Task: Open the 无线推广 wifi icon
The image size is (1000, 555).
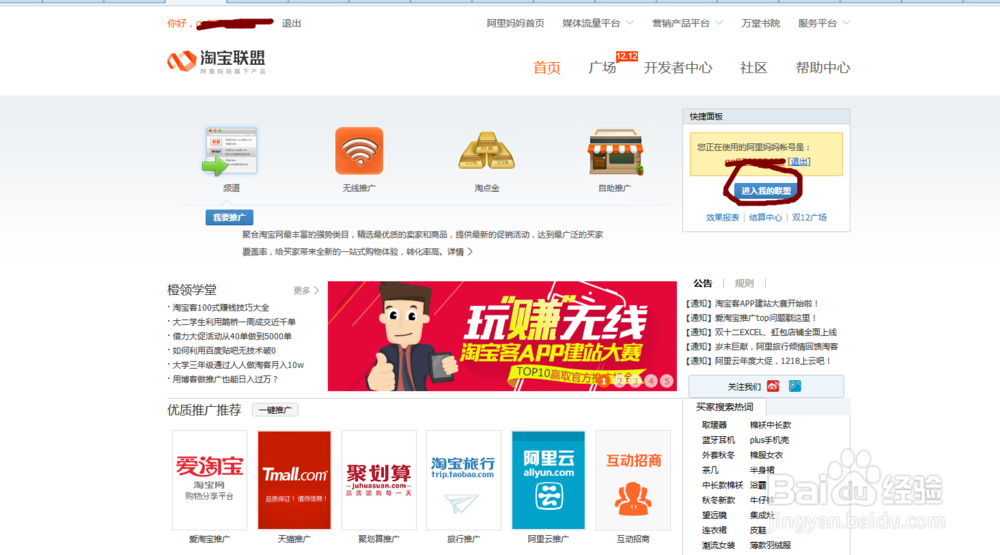Action: coord(359,151)
